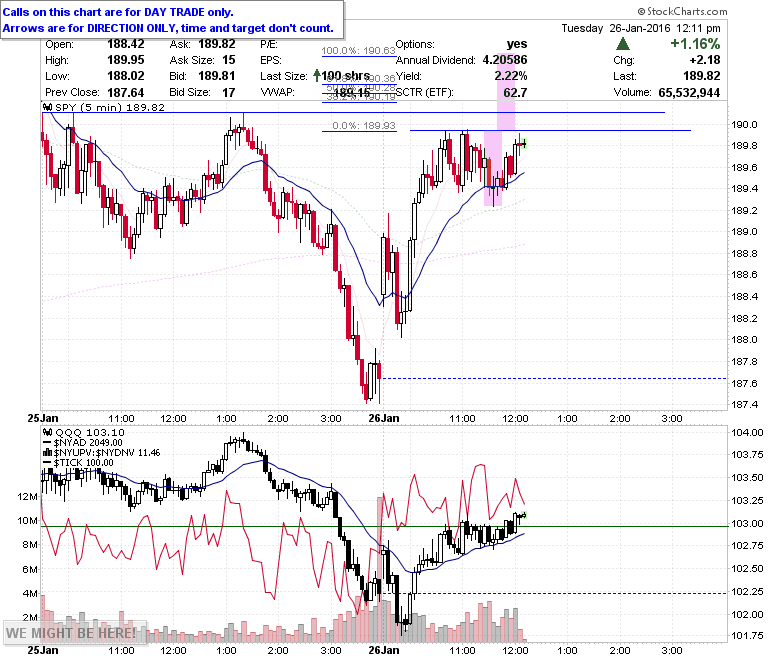Image resolution: width=780 pixels, height=659 pixels.
Task: Click the Chg value +2.18
Action: (x=704, y=60)
